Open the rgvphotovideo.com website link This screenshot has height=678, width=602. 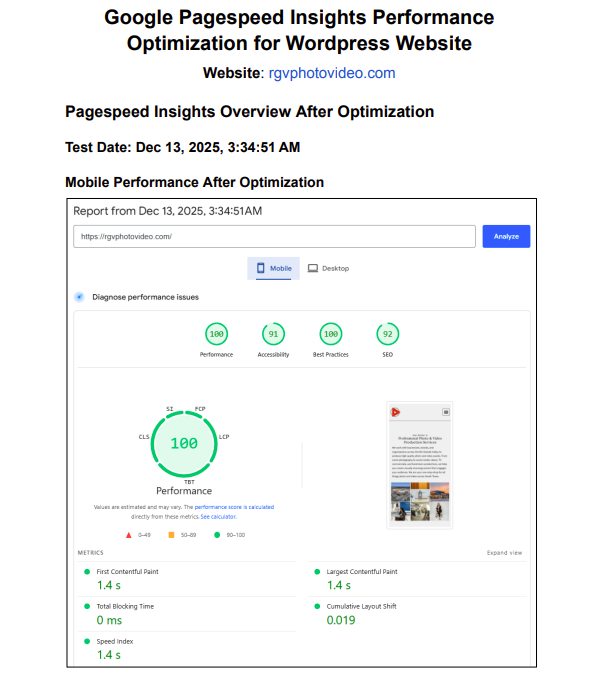332,73
